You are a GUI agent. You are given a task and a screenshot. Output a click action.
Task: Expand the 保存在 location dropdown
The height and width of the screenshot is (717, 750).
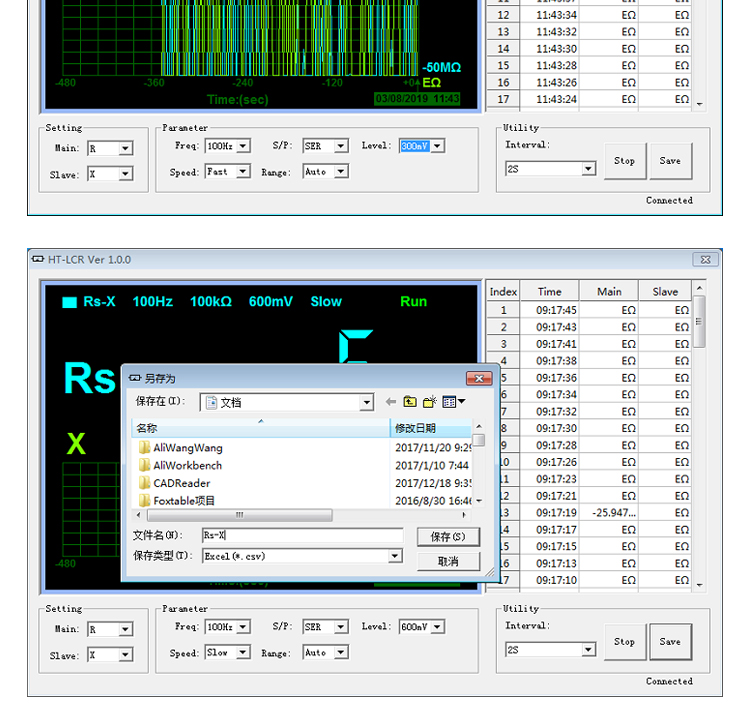pos(367,402)
